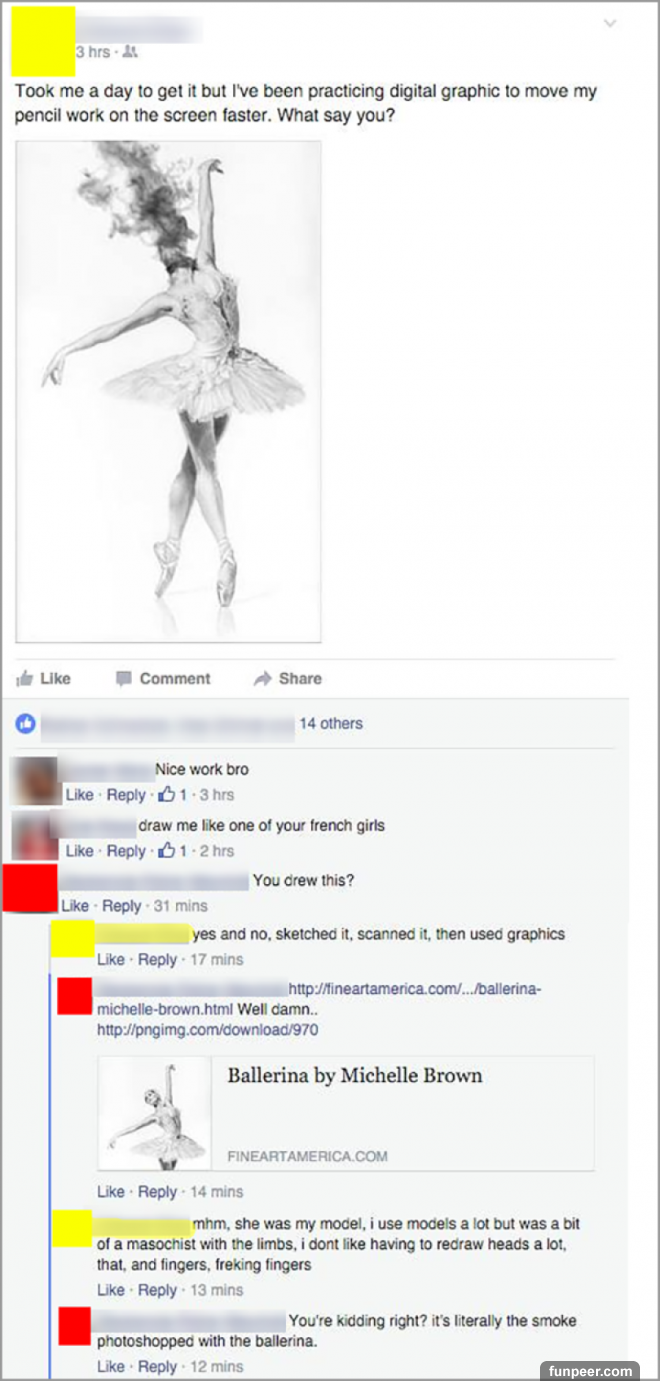Viewport: 660px width, 1381px height.
Task: Reply to the "she was my model" comment
Action: pos(158,1290)
